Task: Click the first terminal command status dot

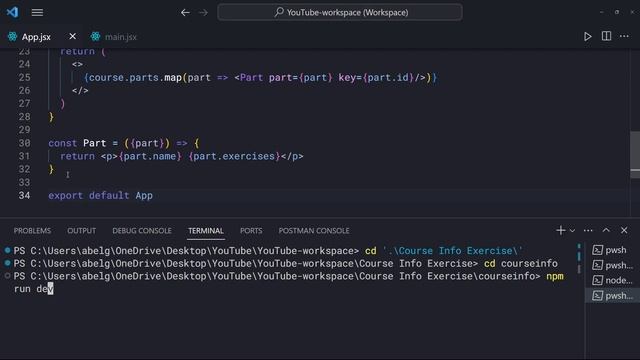Action: [7, 250]
